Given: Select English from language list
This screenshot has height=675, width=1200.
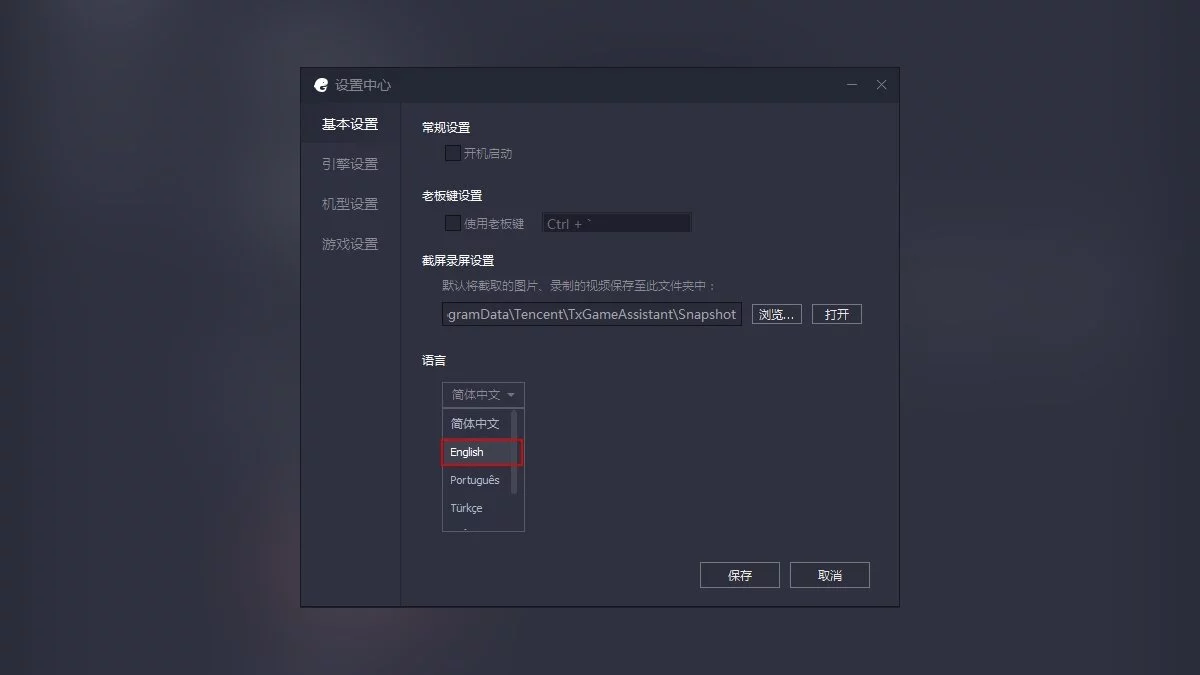Looking at the screenshot, I should [482, 452].
